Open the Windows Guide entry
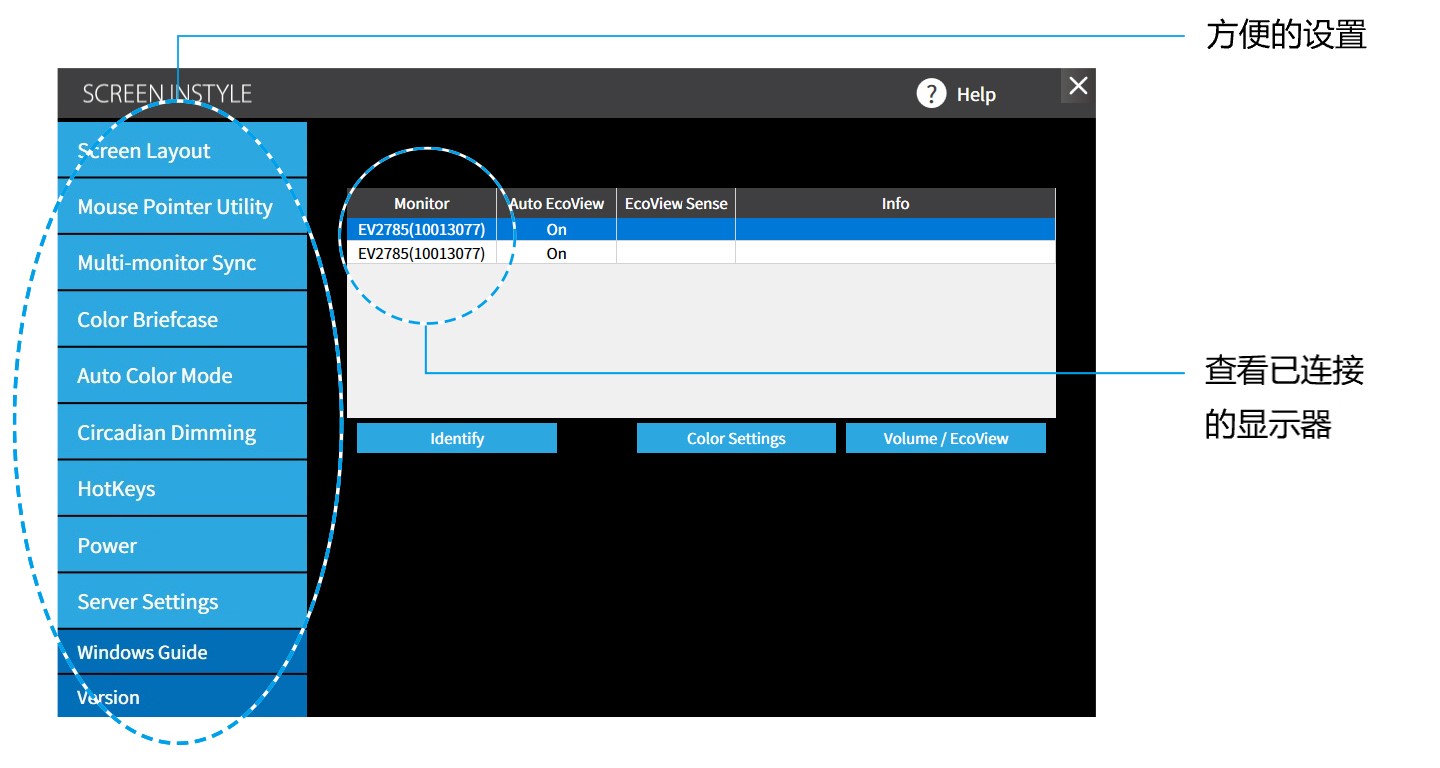 pos(182,652)
